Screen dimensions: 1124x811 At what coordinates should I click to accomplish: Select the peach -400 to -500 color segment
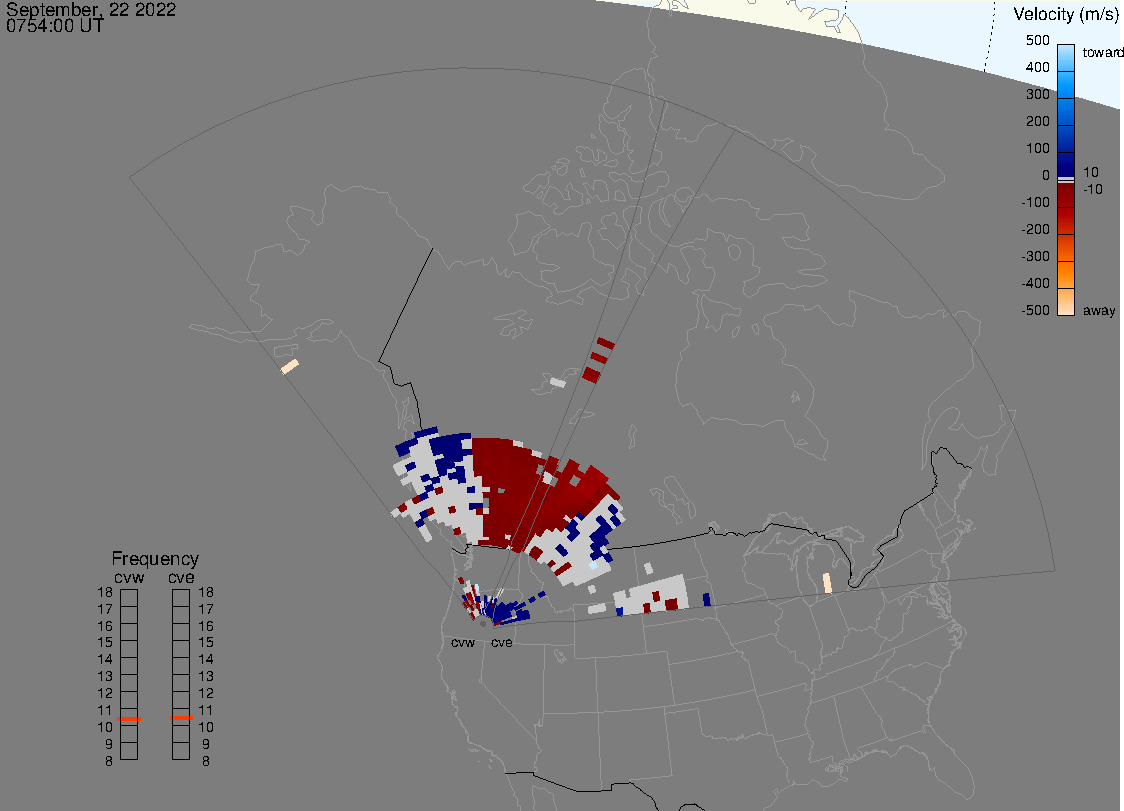1066,302
